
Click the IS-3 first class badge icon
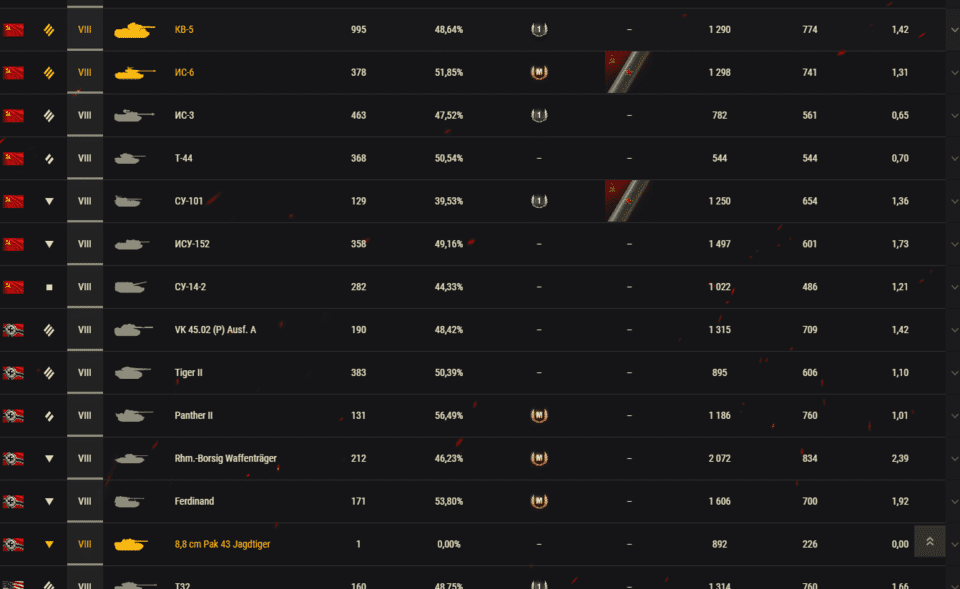click(x=539, y=116)
